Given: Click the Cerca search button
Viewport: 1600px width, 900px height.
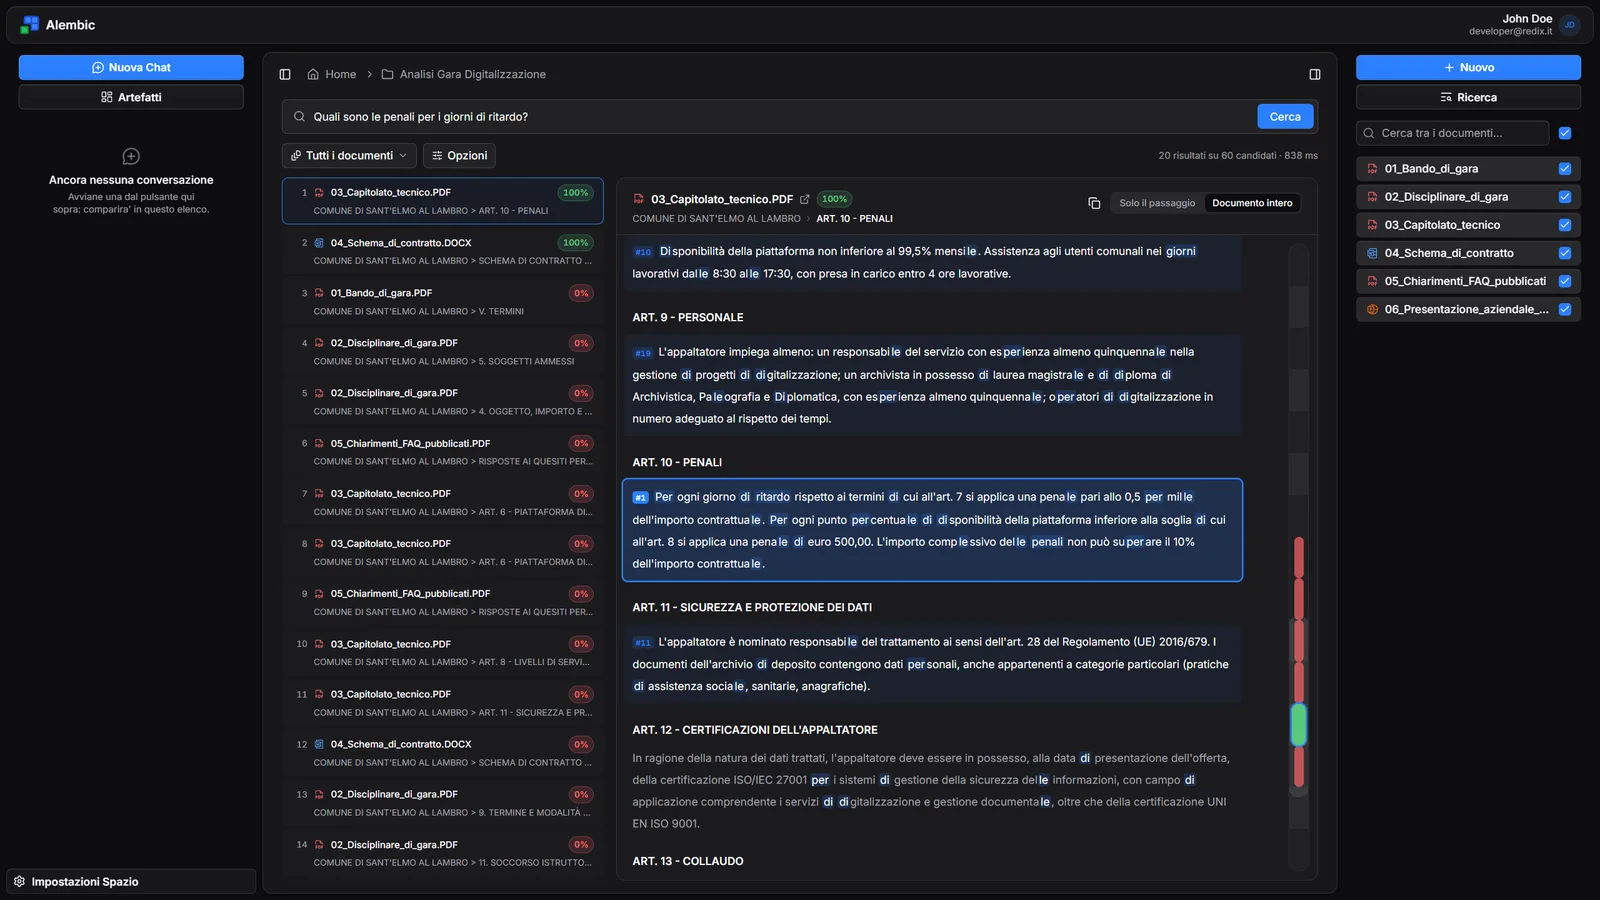Looking at the screenshot, I should (x=1285, y=117).
